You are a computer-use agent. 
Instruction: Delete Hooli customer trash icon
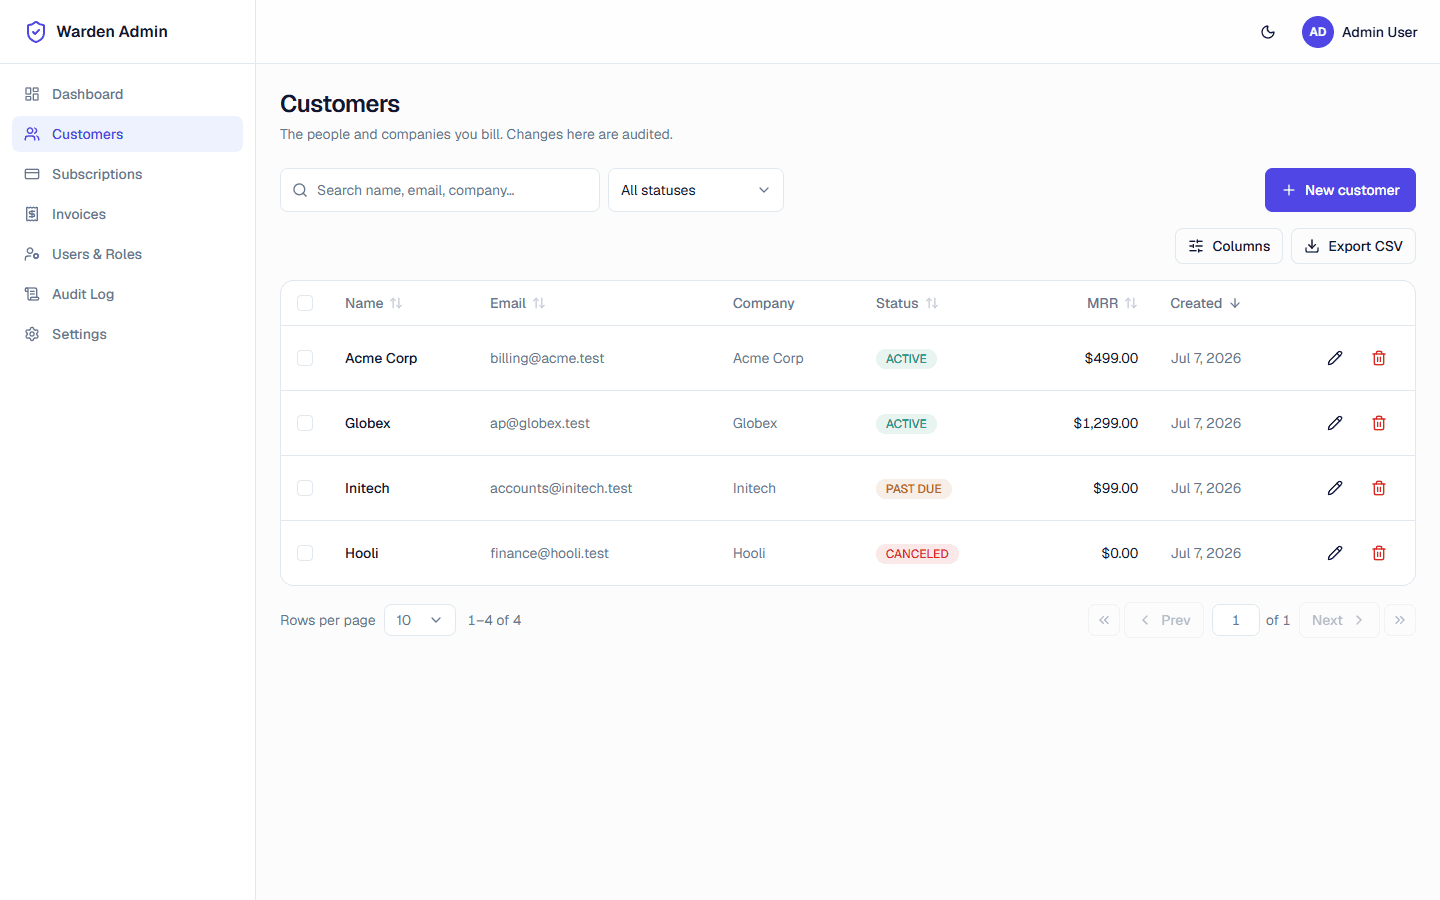click(1379, 553)
